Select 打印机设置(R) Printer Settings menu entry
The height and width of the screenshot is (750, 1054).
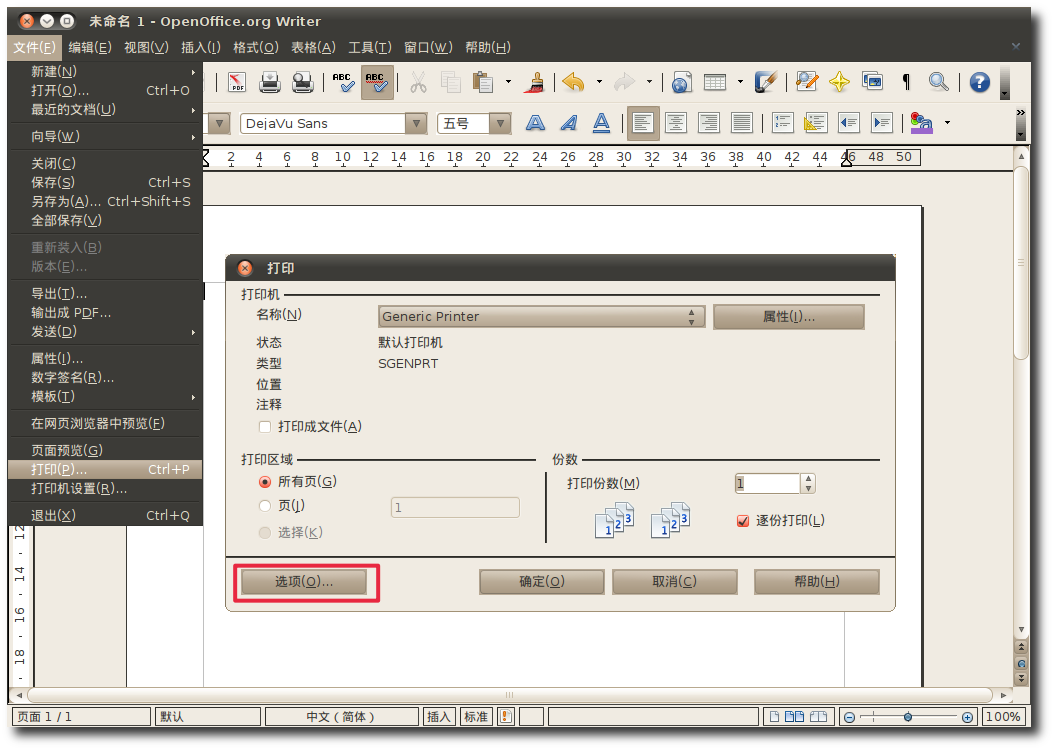click(106, 489)
